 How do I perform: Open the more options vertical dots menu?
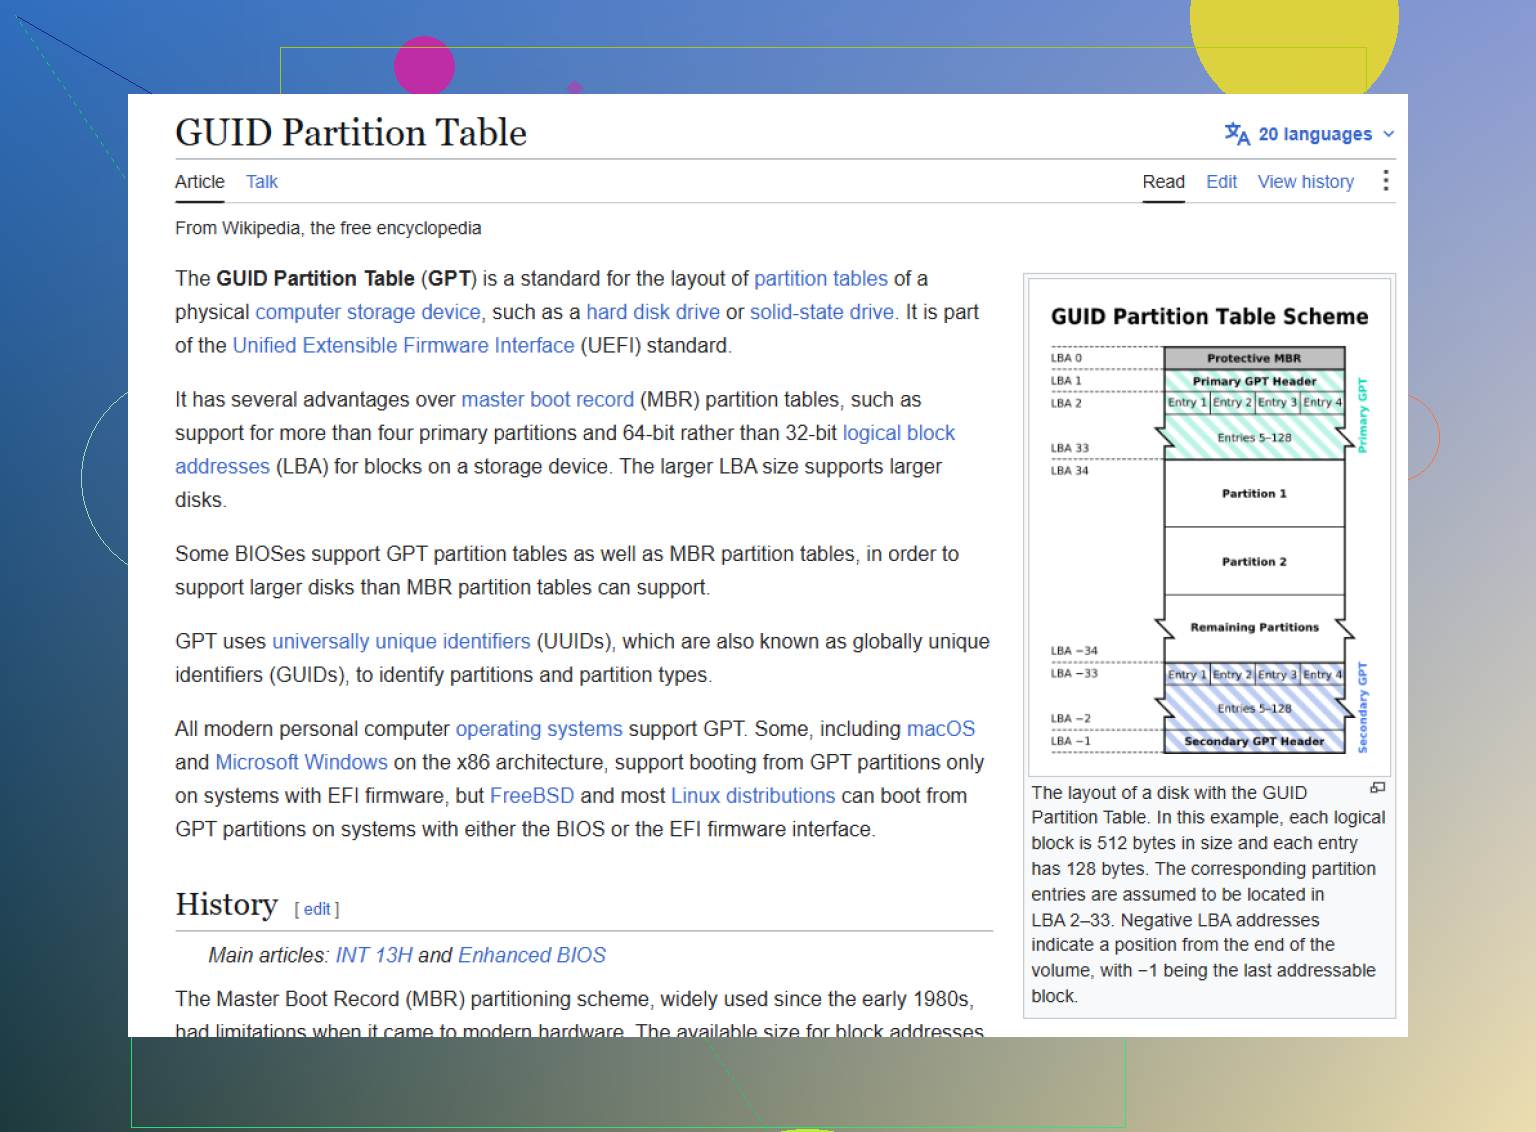1385,181
